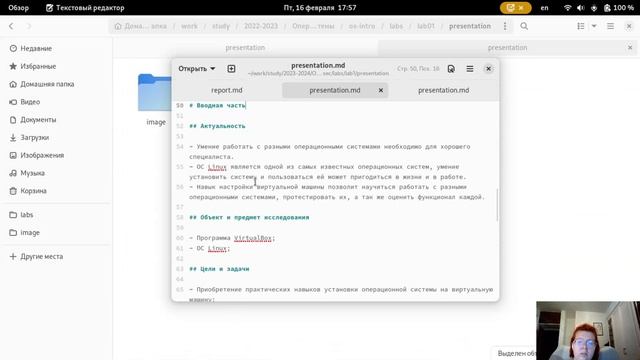
Task: Open Текстовый редактор app menu in top bar
Action: (x=85, y=7)
